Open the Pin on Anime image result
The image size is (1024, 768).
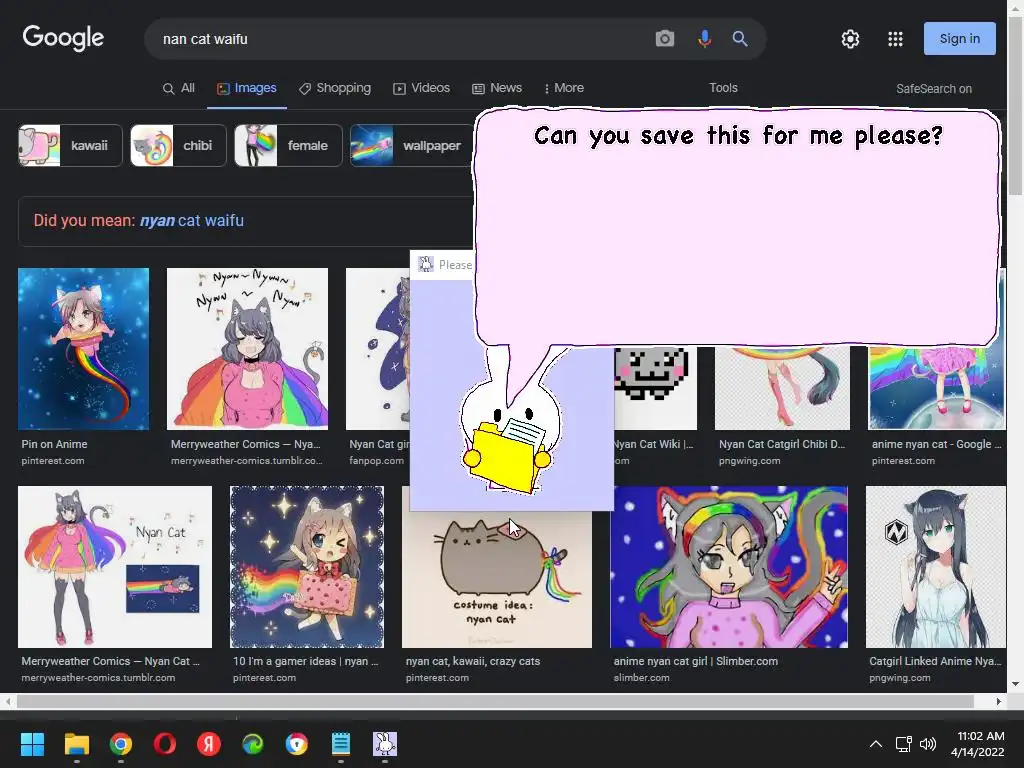[84, 349]
